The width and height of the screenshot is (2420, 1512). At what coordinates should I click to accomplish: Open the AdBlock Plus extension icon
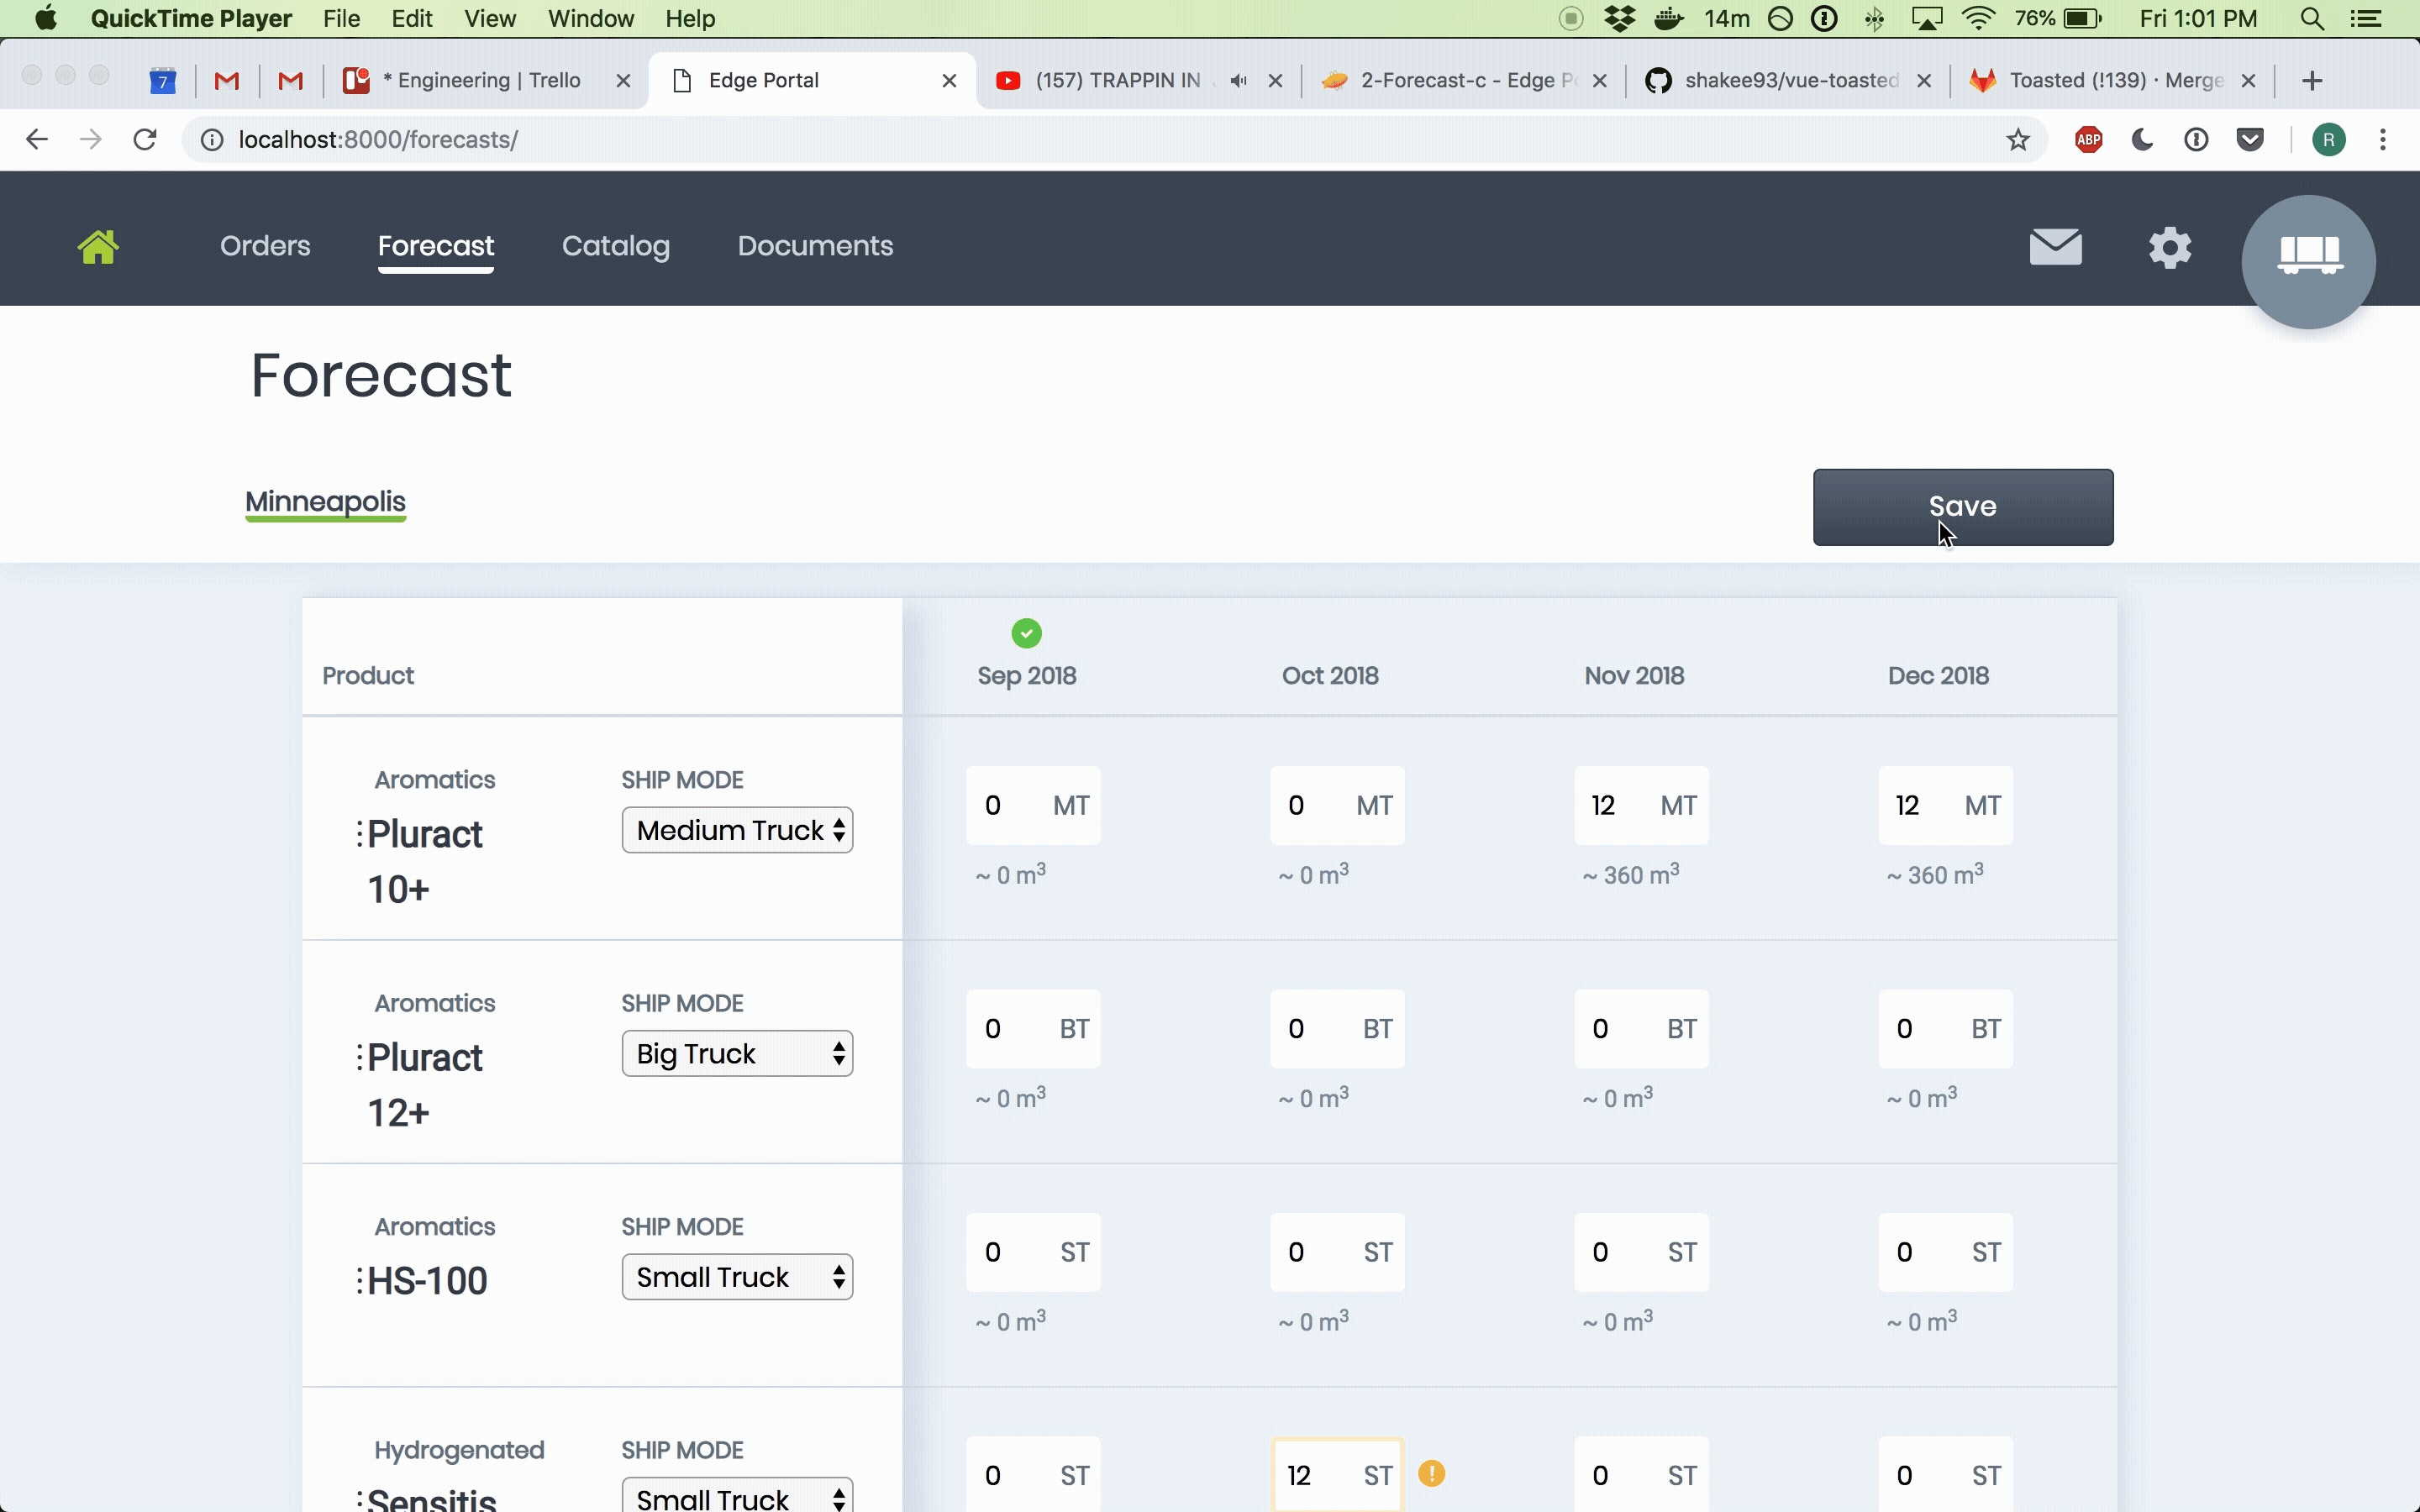pyautogui.click(x=2088, y=140)
